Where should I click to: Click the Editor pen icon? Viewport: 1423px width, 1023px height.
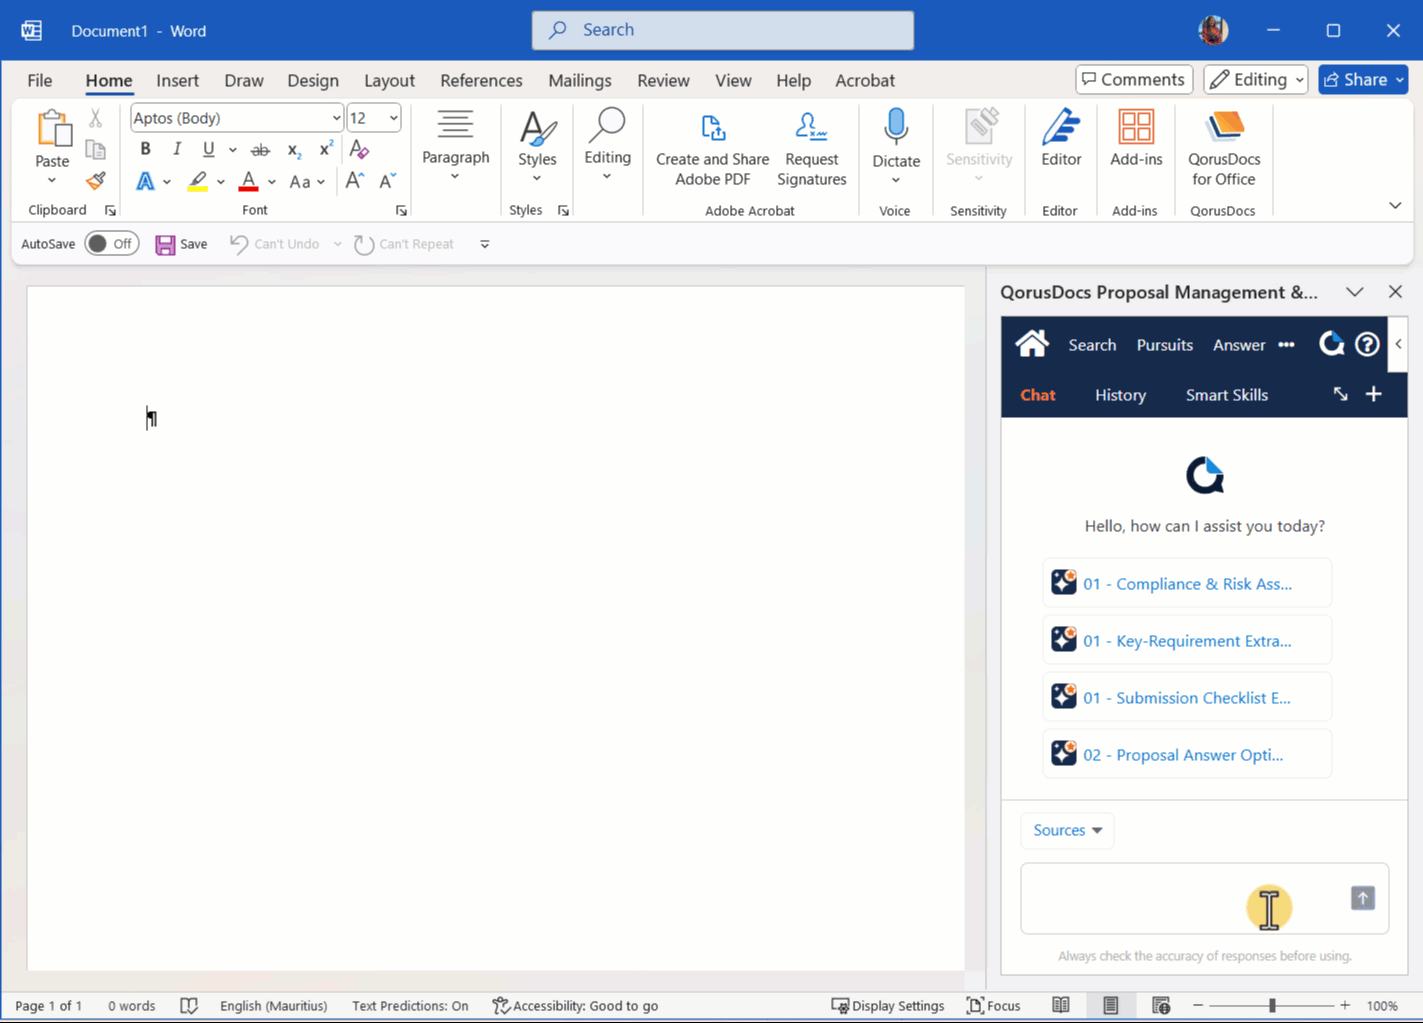1060,128
